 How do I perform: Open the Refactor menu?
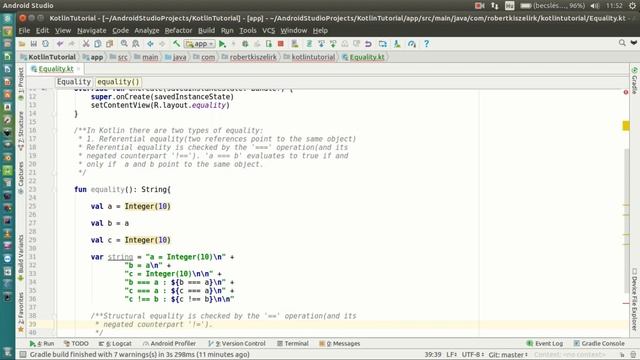[178, 31]
